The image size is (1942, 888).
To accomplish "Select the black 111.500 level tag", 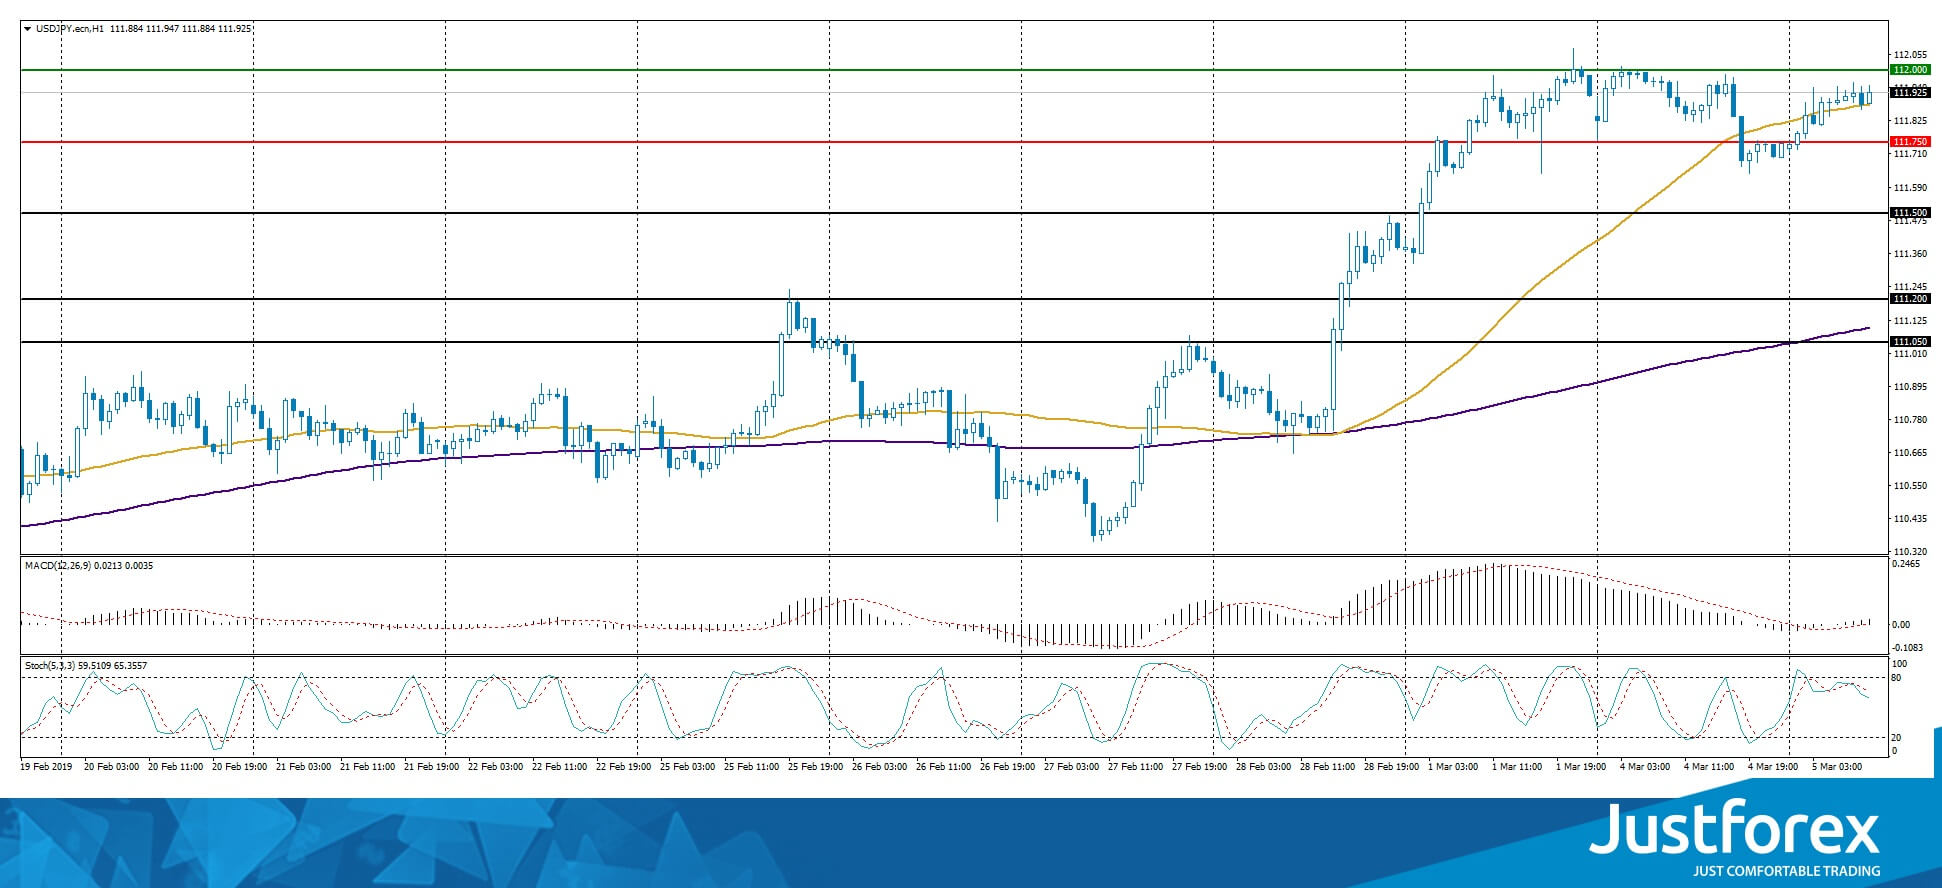I will [1910, 213].
